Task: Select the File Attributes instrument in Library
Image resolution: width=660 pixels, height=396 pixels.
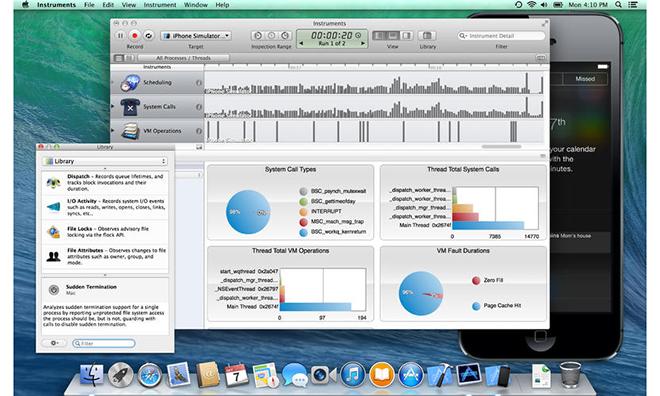Action: [x=105, y=256]
